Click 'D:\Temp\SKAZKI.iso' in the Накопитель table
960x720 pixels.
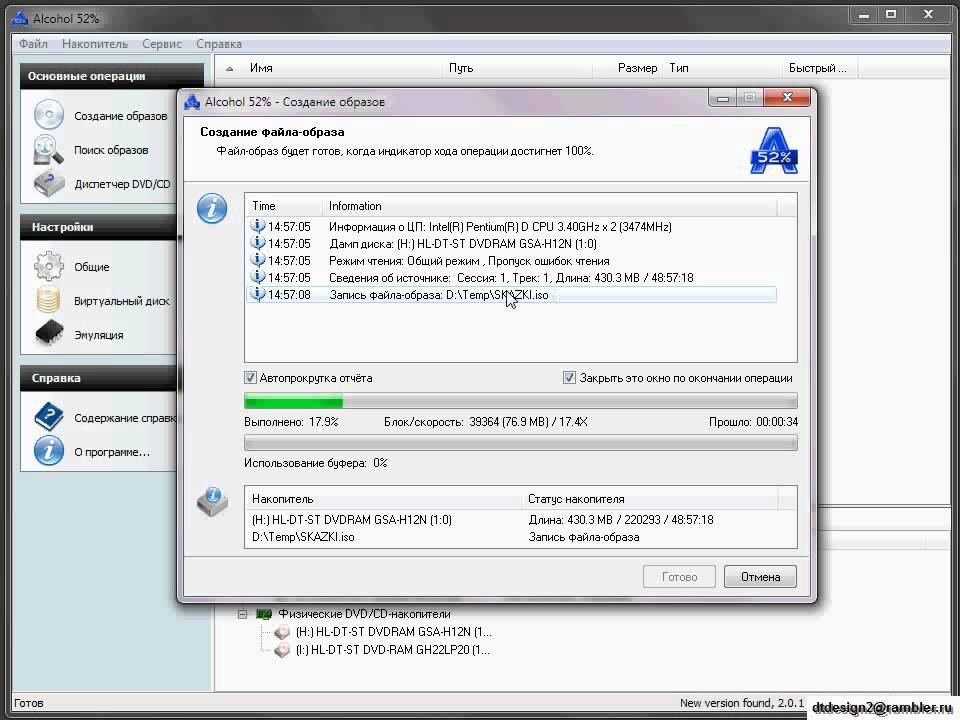pyautogui.click(x=303, y=537)
